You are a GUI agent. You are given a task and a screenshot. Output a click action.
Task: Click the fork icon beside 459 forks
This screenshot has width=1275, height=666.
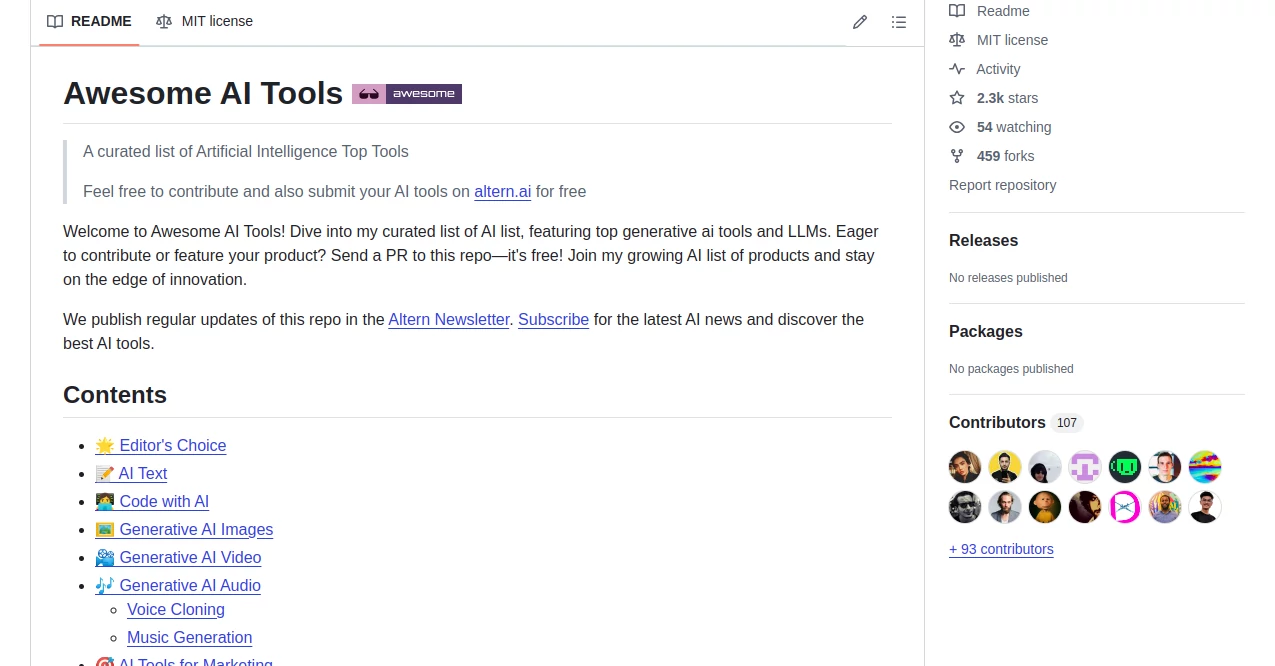point(957,156)
